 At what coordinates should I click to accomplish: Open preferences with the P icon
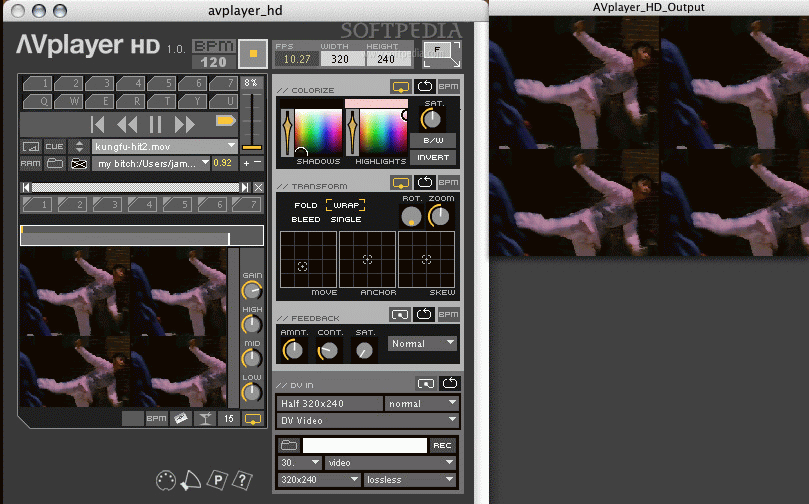pos(218,481)
